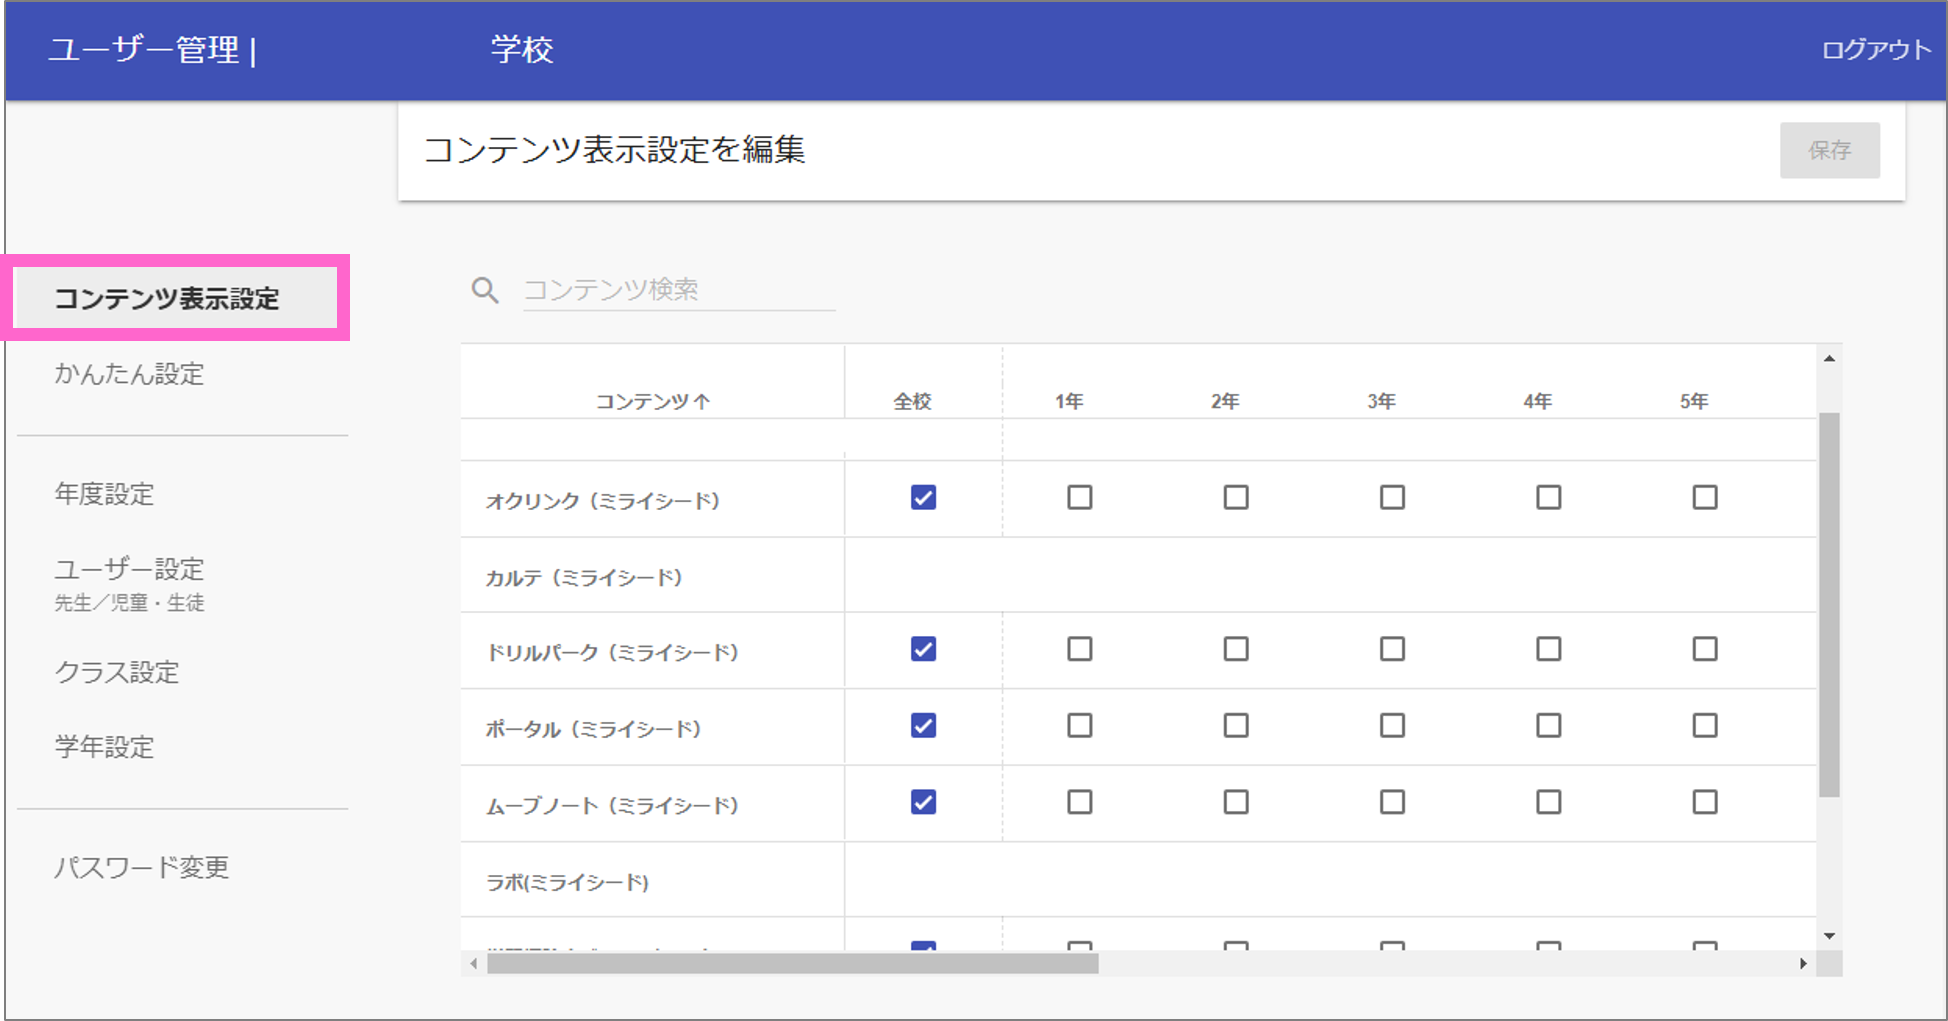Screen dimensions: 1948x1021
Task: Click the search magnifier icon
Action: (x=485, y=289)
